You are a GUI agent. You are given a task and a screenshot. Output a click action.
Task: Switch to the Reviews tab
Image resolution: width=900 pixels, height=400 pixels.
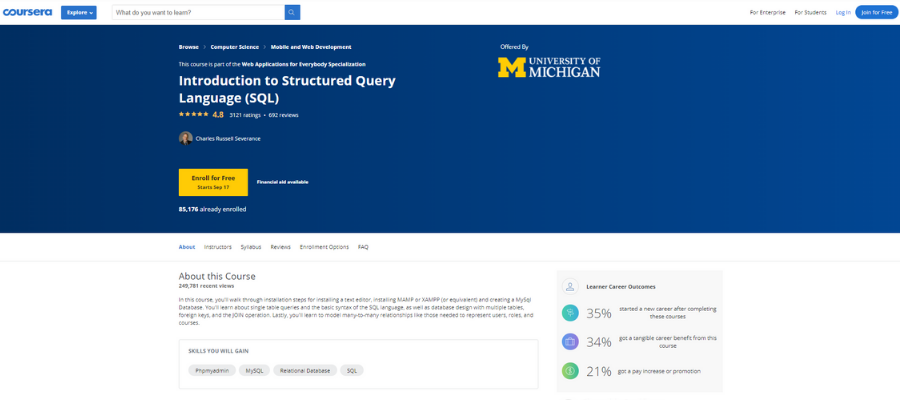pos(281,247)
